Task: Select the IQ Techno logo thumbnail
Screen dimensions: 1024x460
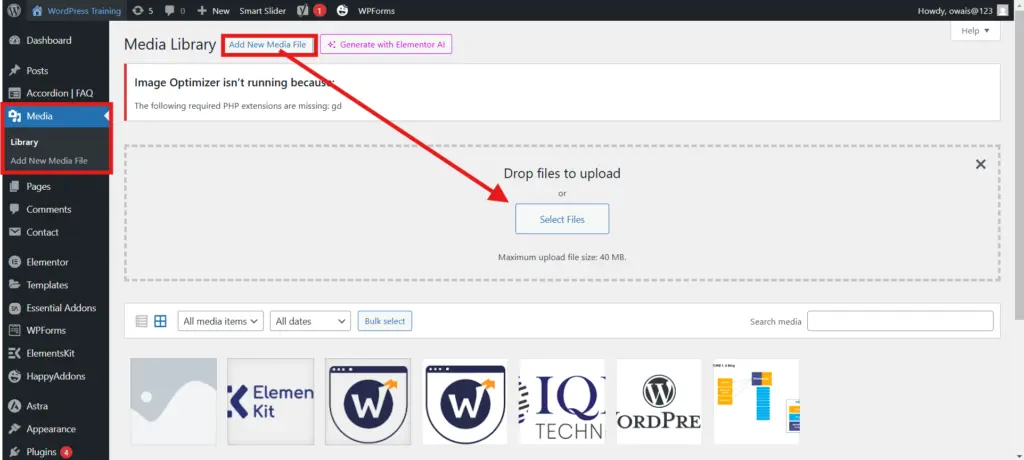Action: pyautogui.click(x=562, y=401)
